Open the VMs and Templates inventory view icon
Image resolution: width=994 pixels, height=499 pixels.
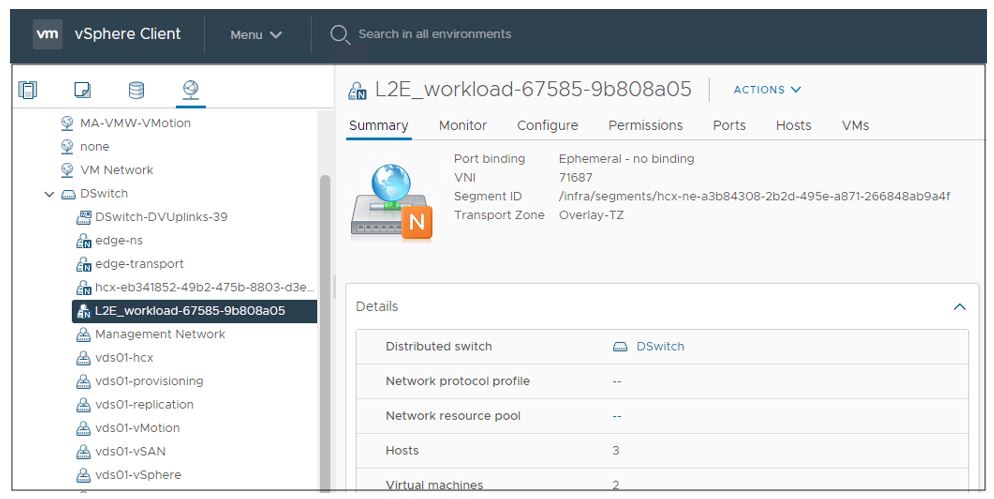coord(82,89)
